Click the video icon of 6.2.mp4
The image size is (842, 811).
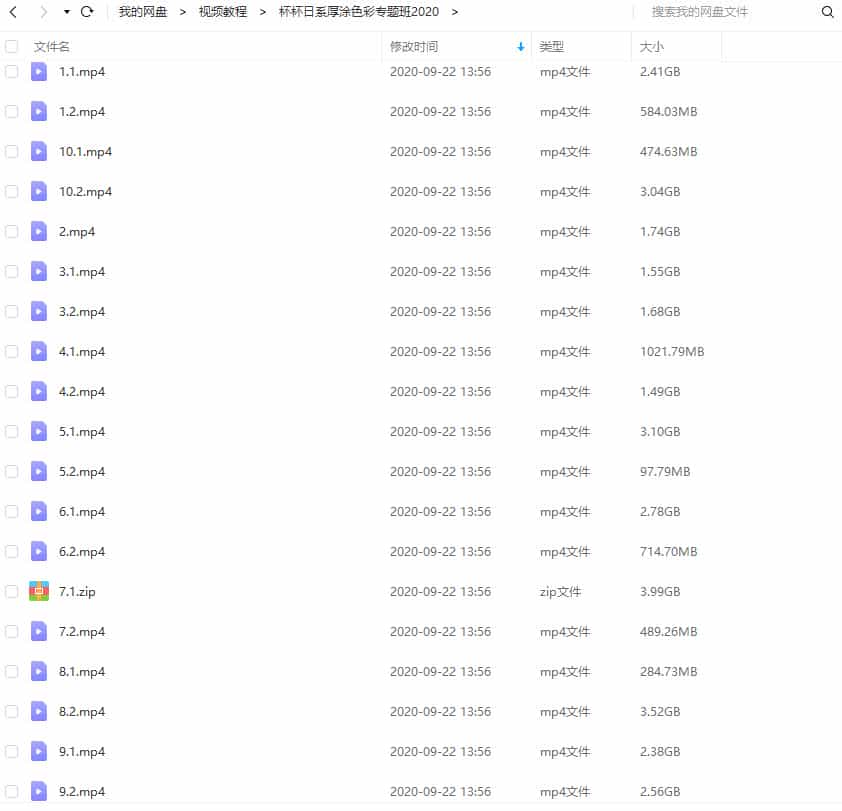[39, 552]
